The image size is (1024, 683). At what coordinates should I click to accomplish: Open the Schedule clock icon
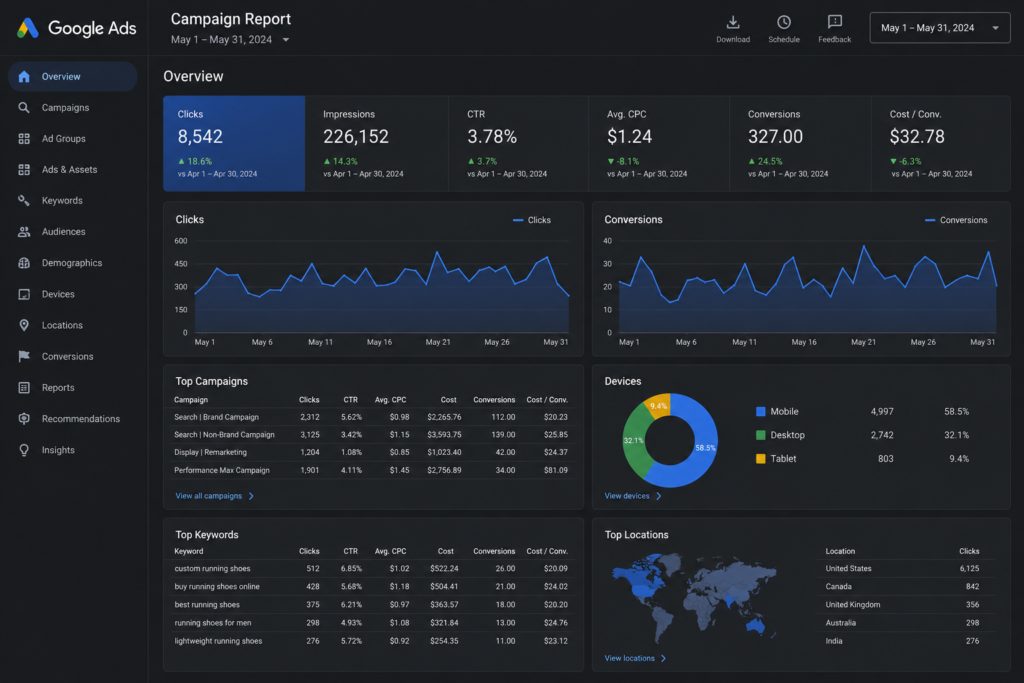coord(784,23)
